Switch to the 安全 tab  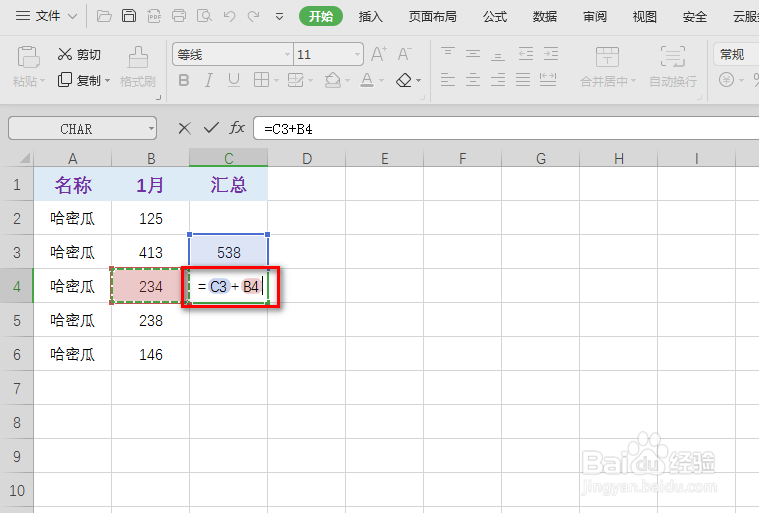695,16
